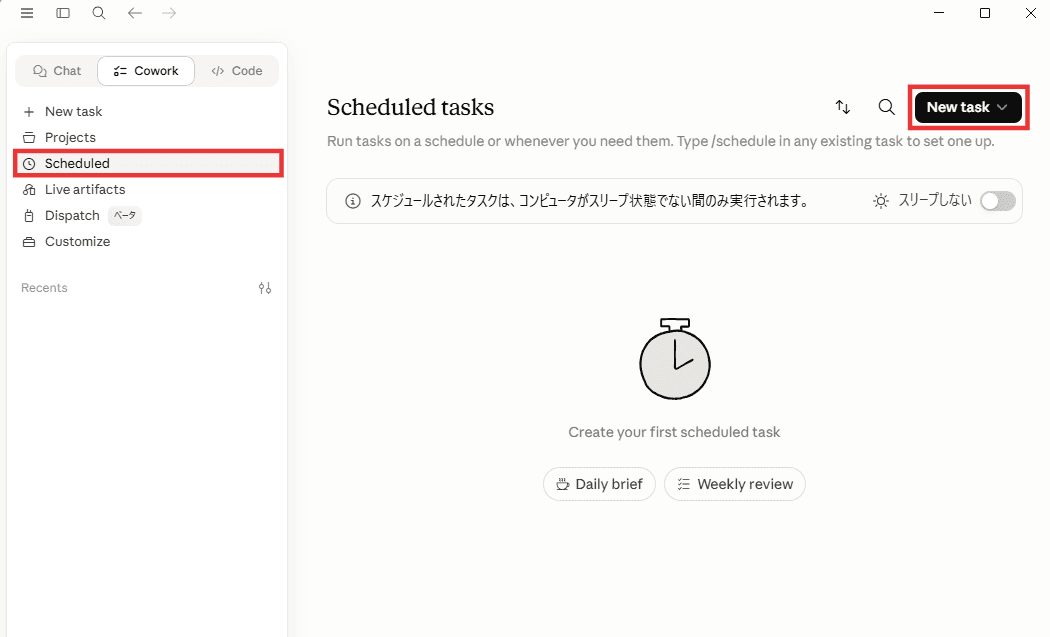Click the sort arrows icon
The height and width of the screenshot is (637, 1050).
click(x=843, y=107)
